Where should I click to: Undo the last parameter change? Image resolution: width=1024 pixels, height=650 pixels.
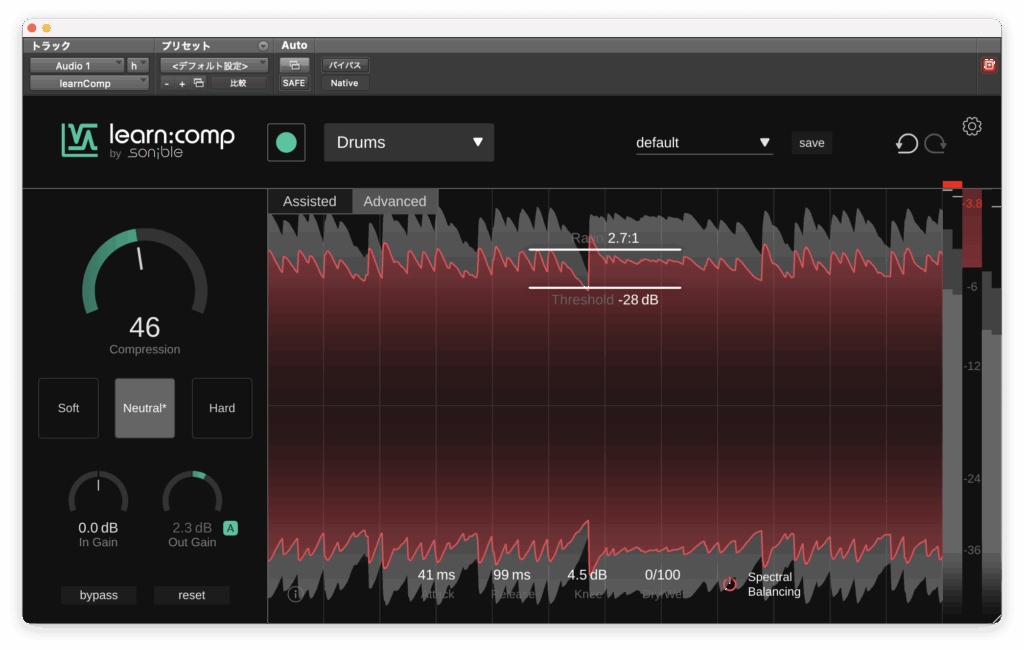[906, 143]
